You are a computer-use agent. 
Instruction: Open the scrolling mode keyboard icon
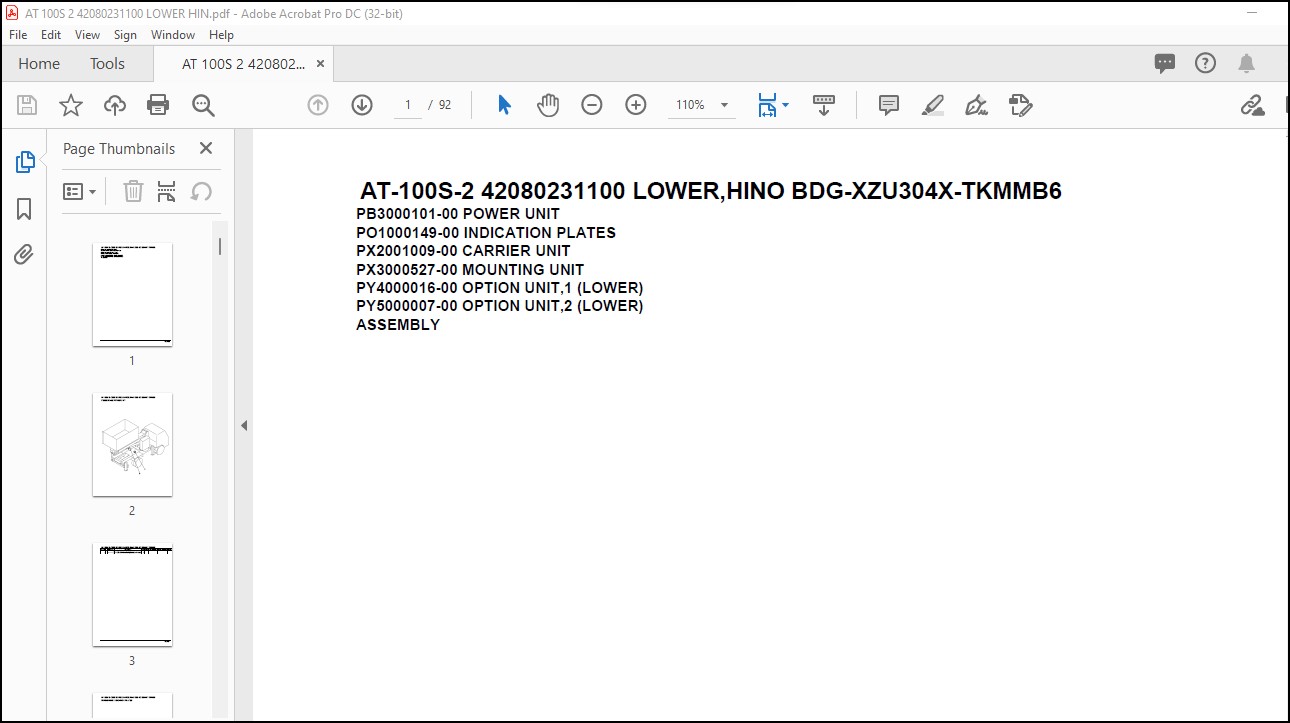coord(824,105)
